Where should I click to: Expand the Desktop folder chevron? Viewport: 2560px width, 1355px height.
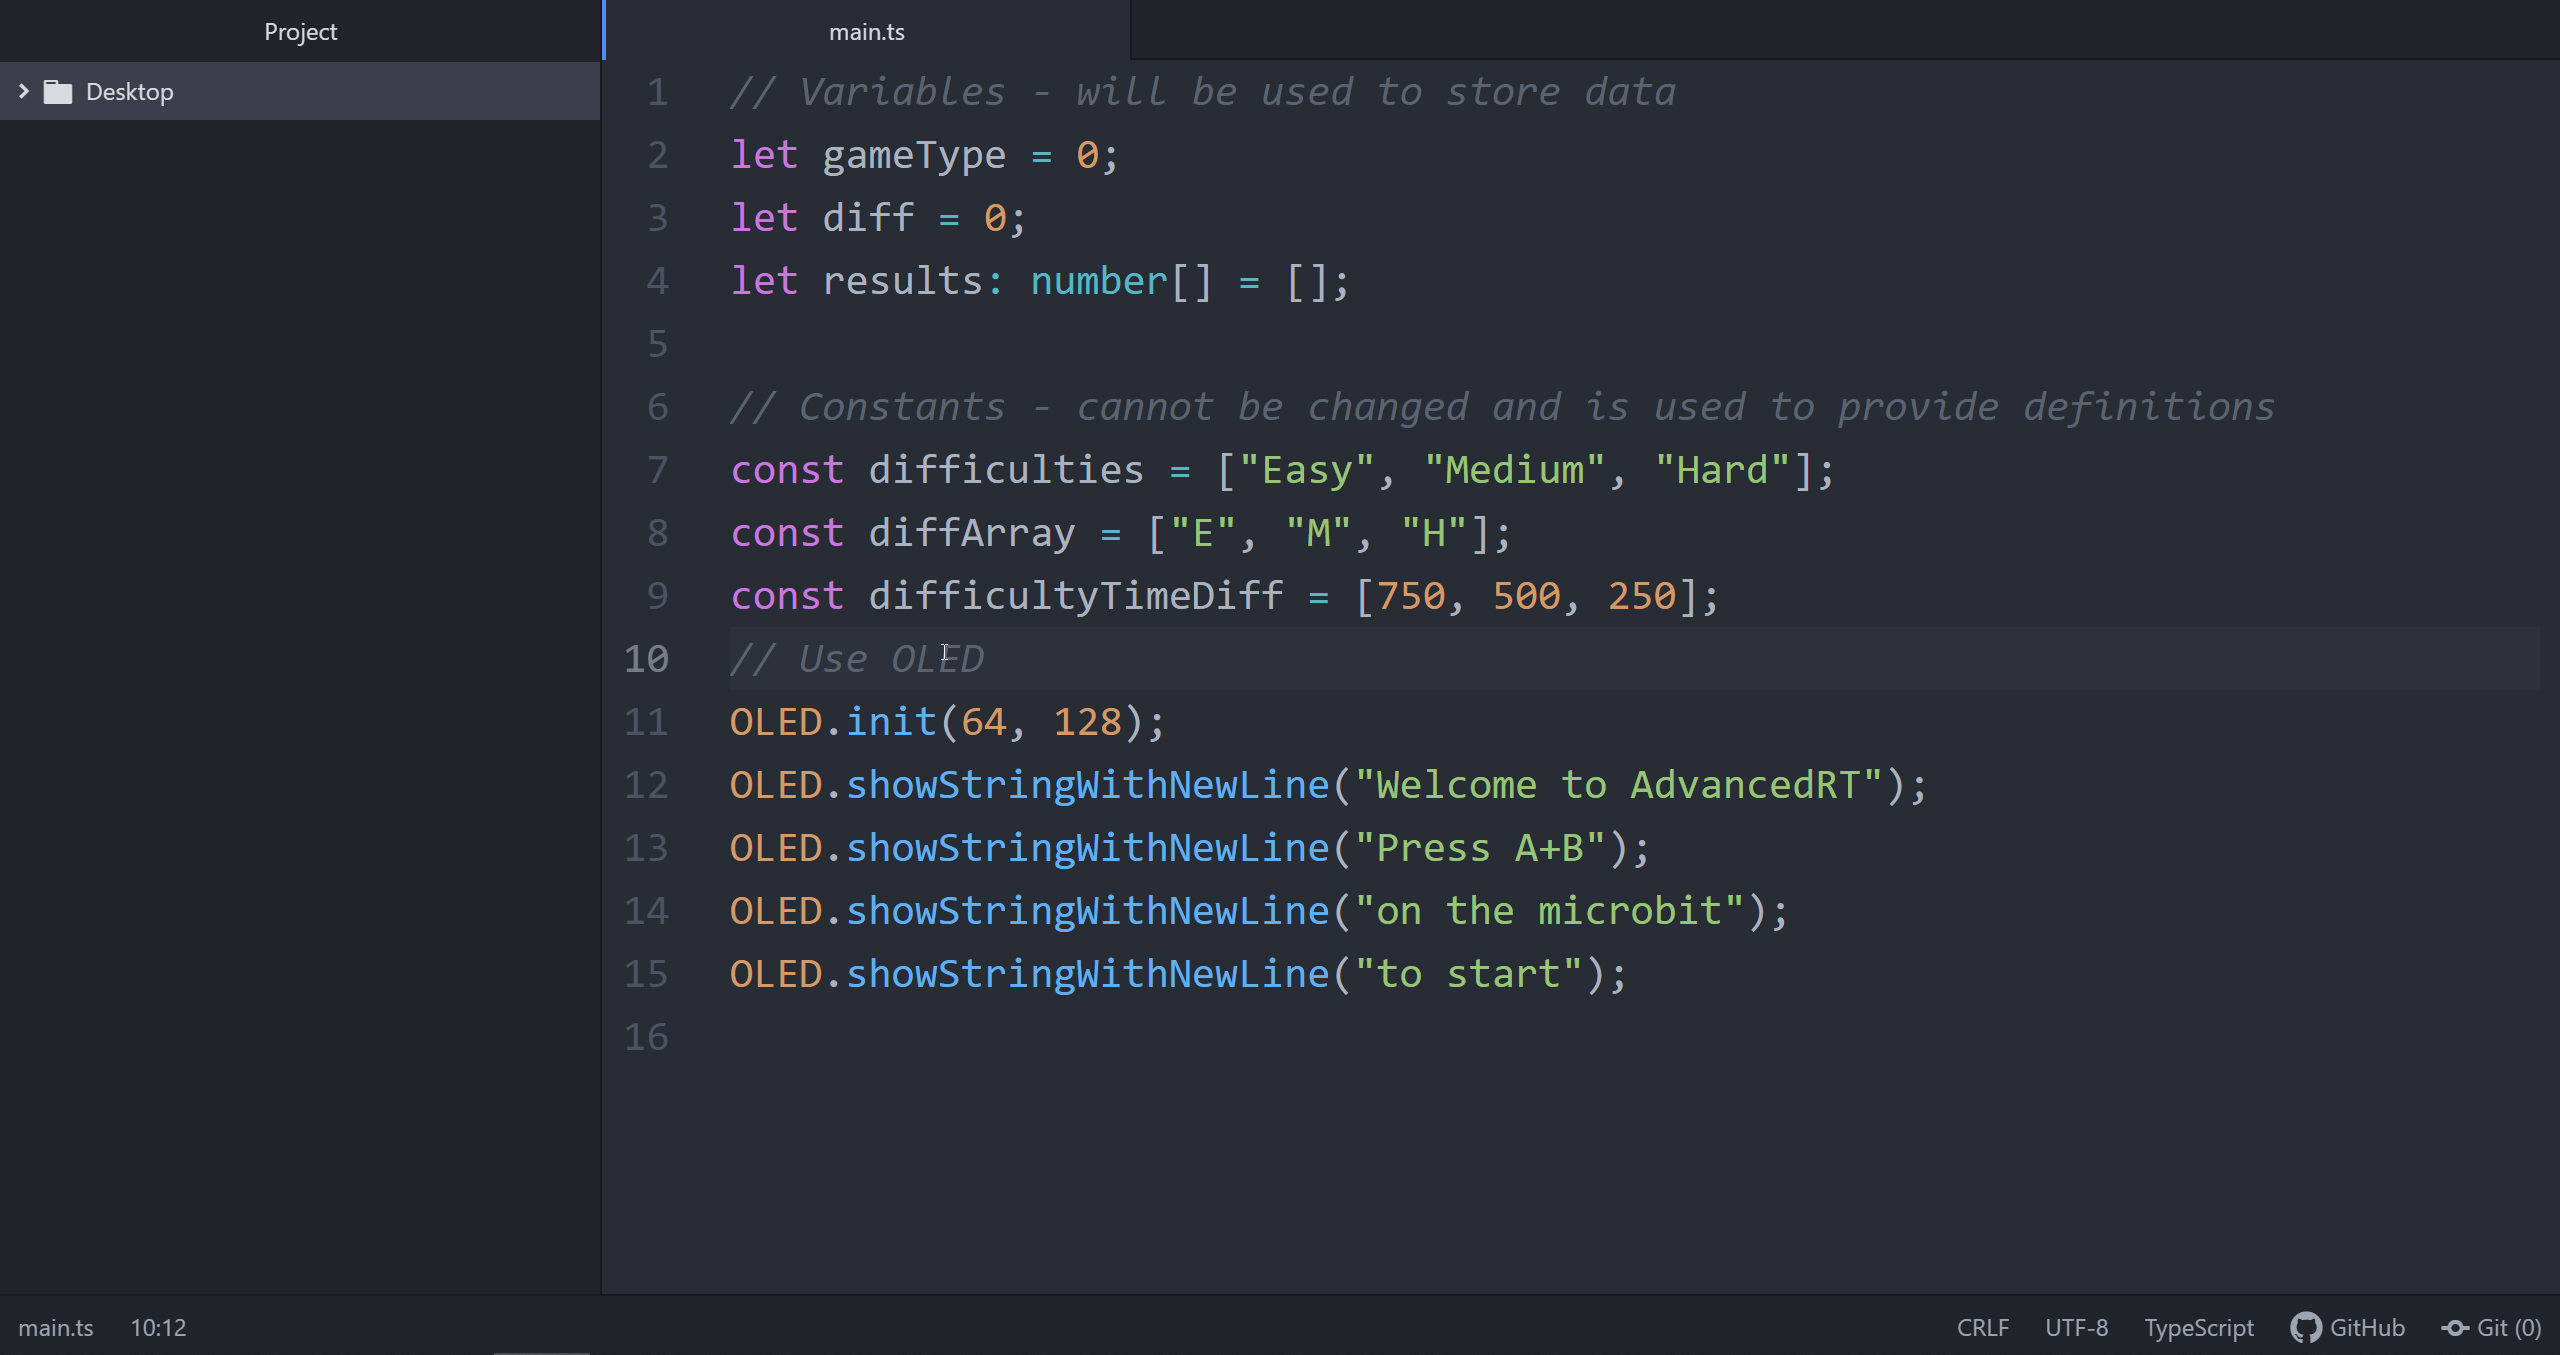[x=24, y=91]
